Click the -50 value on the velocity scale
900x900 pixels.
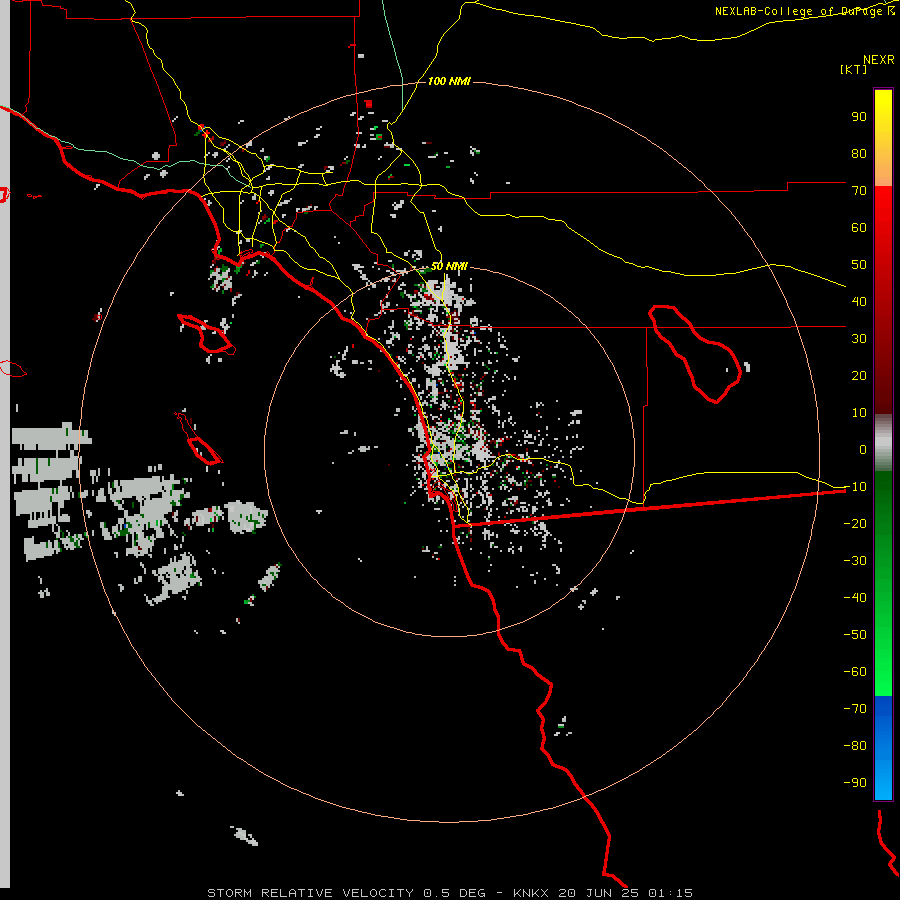[x=855, y=635]
